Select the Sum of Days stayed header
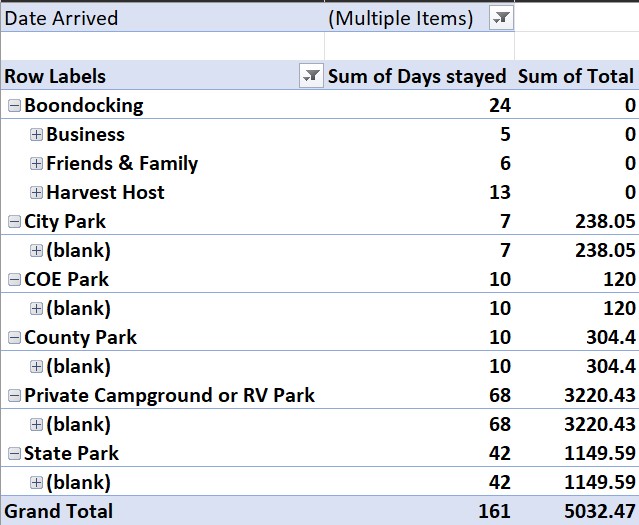639x525 pixels. click(417, 76)
